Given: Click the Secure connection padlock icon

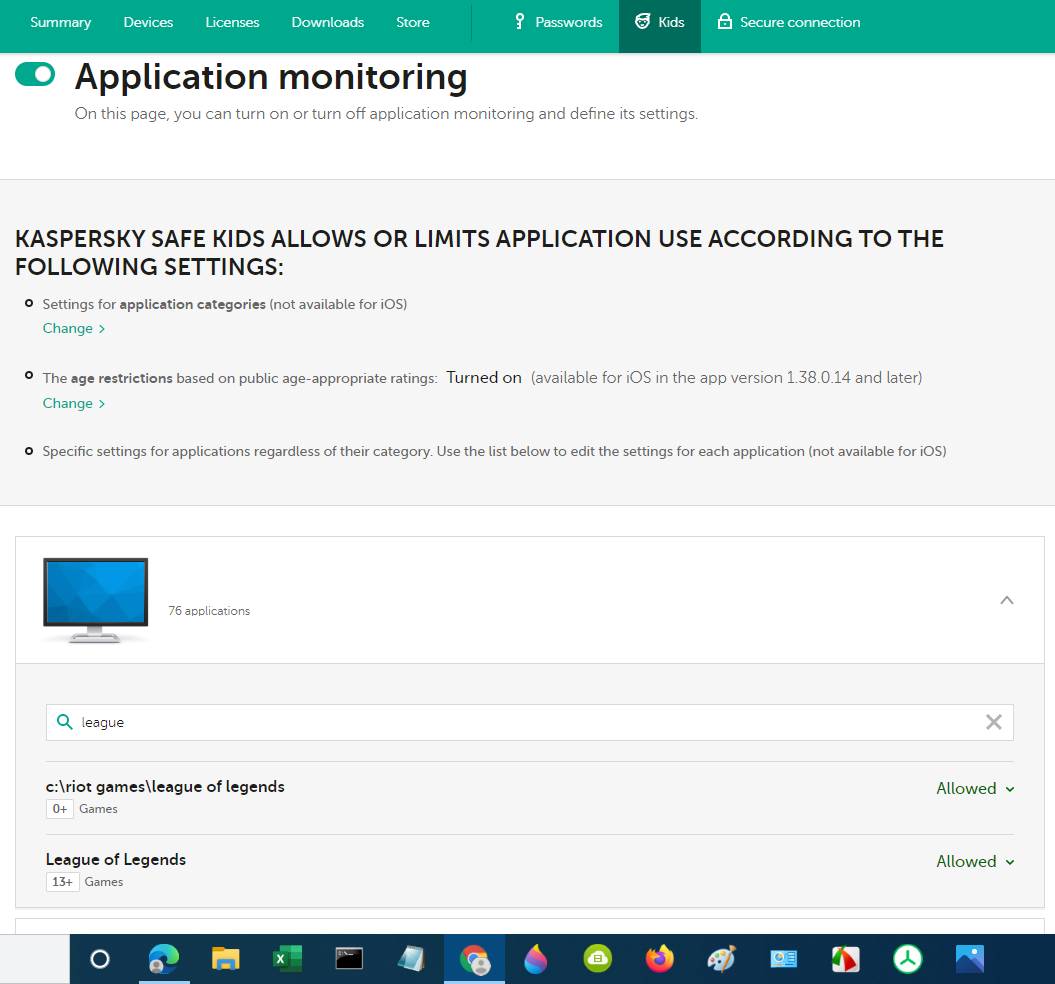Looking at the screenshot, I should (x=725, y=22).
